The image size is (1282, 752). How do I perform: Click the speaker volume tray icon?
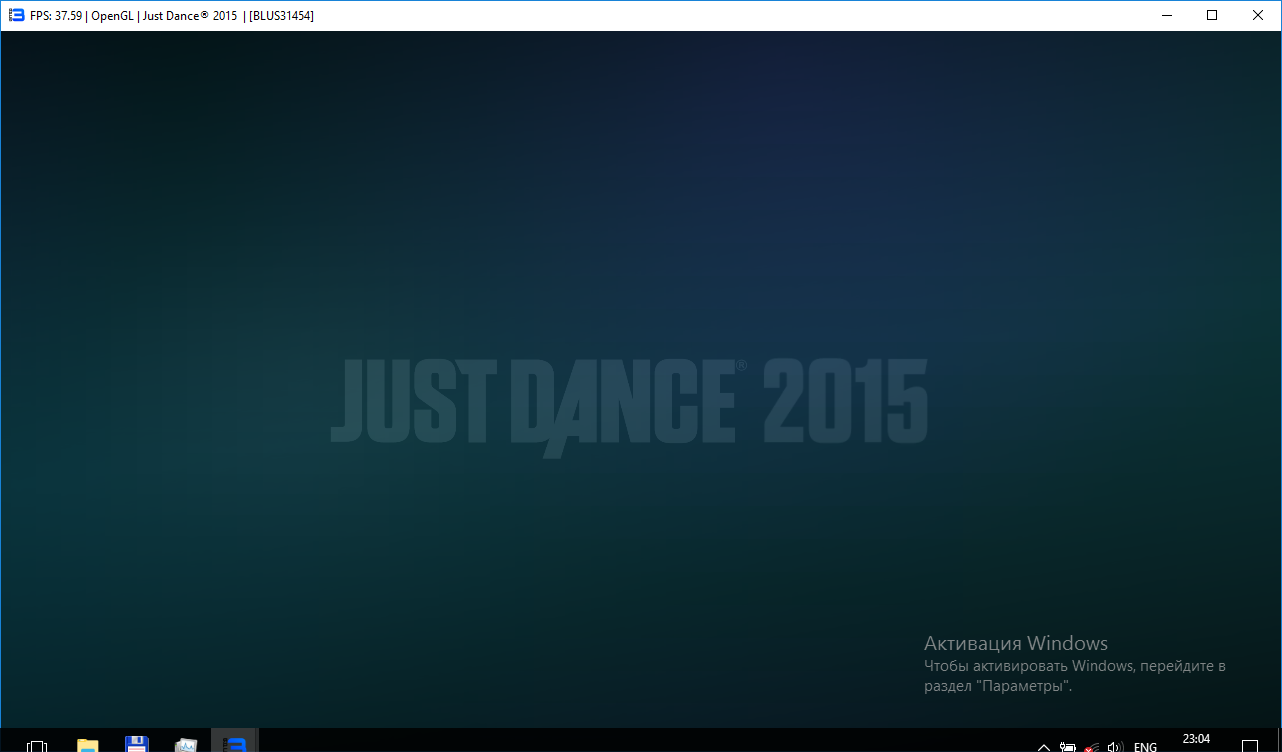click(1116, 747)
